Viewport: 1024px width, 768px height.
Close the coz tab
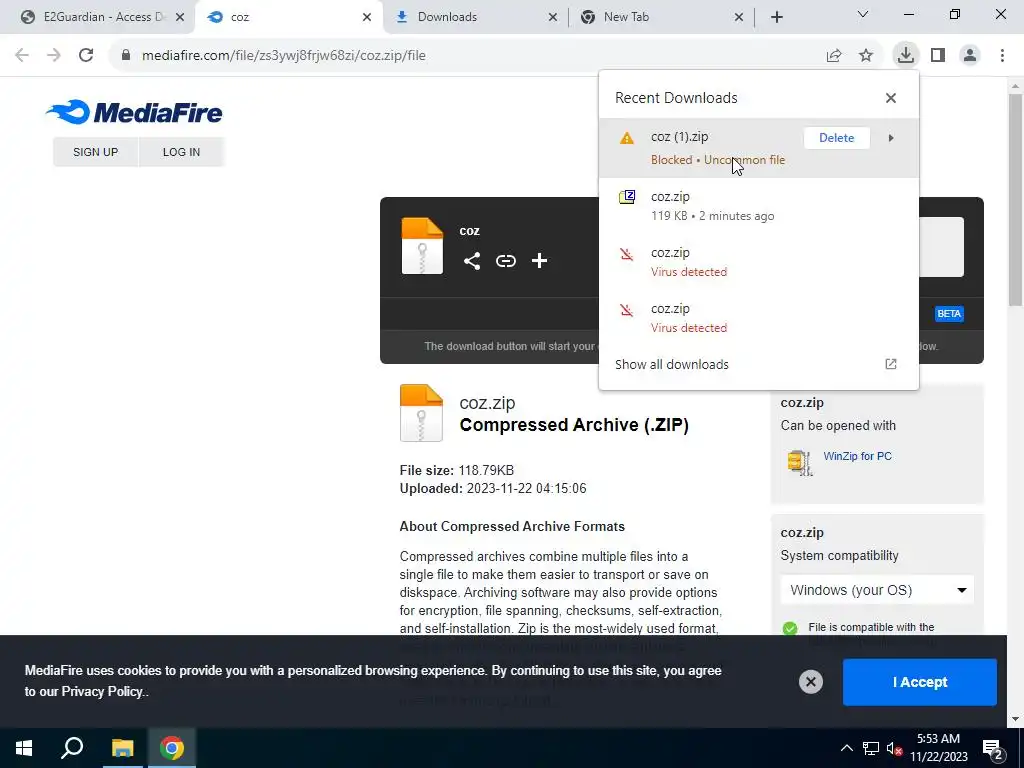367,17
